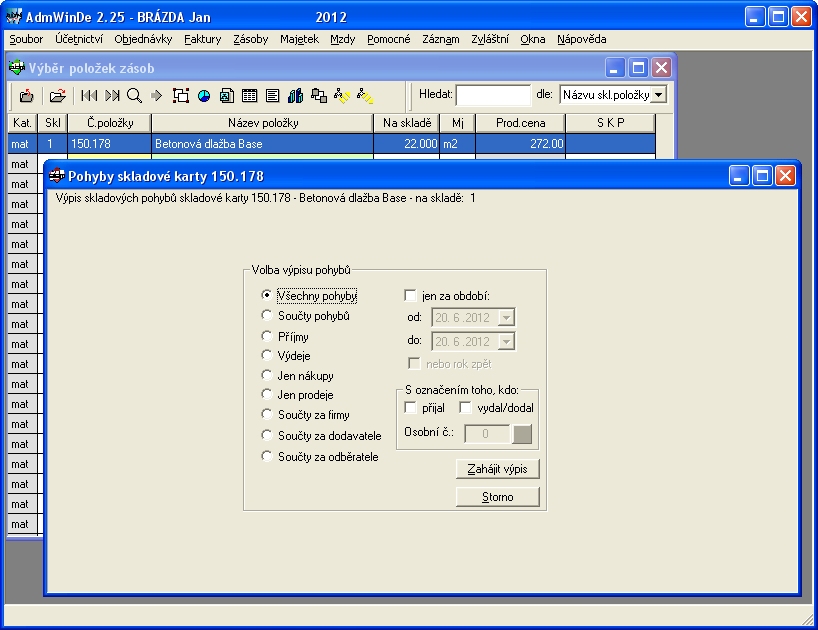
Task: Open the Pomocné menu
Action: pos(389,39)
